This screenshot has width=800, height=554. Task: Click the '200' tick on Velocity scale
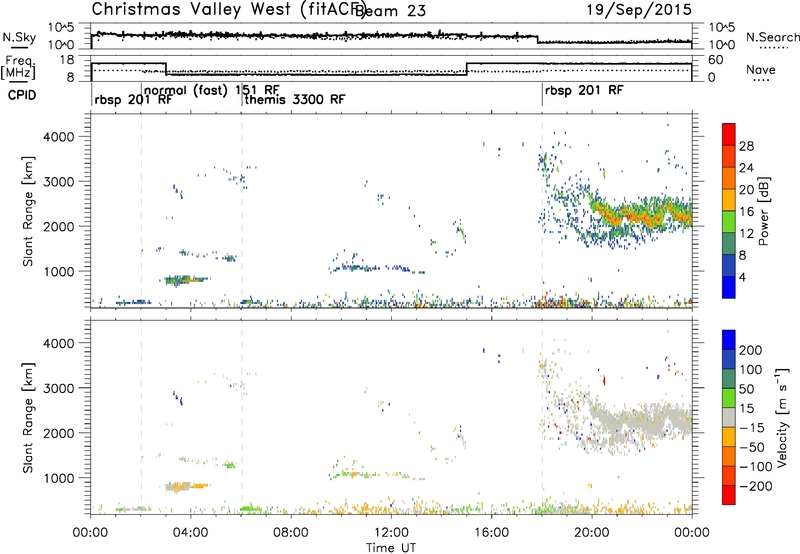(x=750, y=350)
